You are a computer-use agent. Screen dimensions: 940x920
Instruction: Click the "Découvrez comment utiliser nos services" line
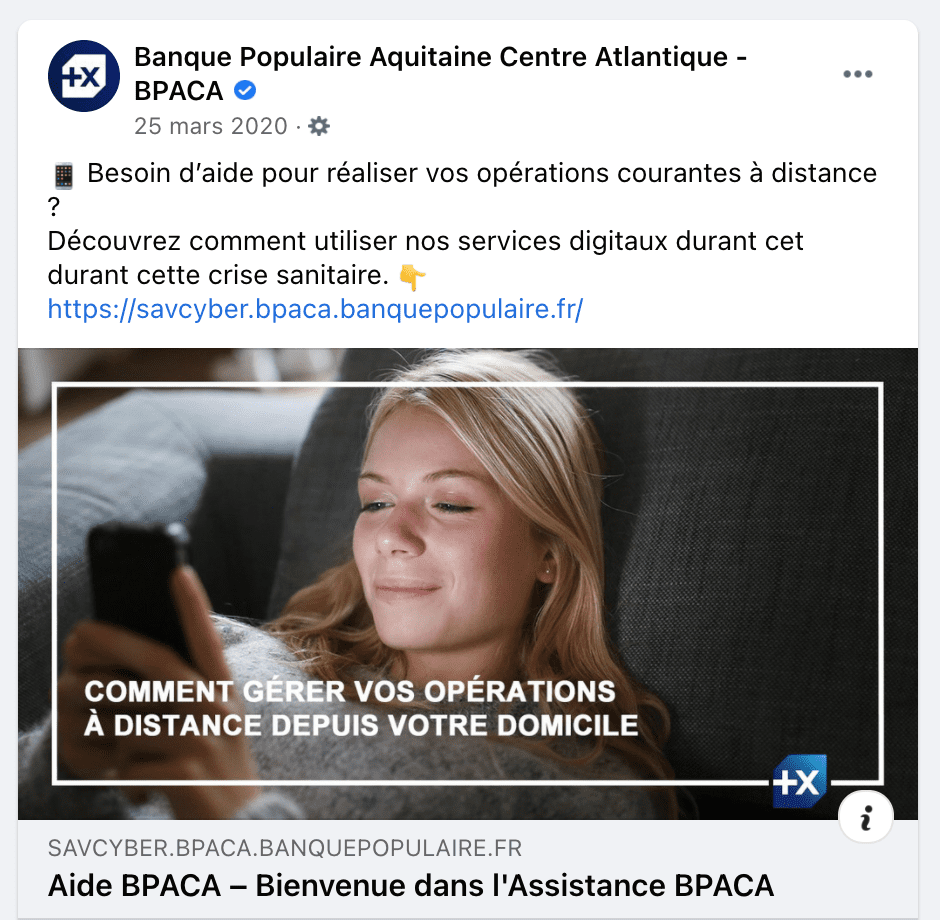point(425,242)
